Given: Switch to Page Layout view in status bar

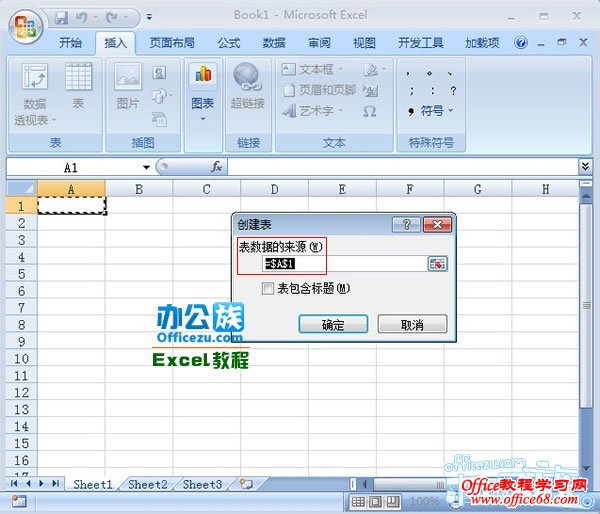Looking at the screenshot, I should [x=375, y=501].
